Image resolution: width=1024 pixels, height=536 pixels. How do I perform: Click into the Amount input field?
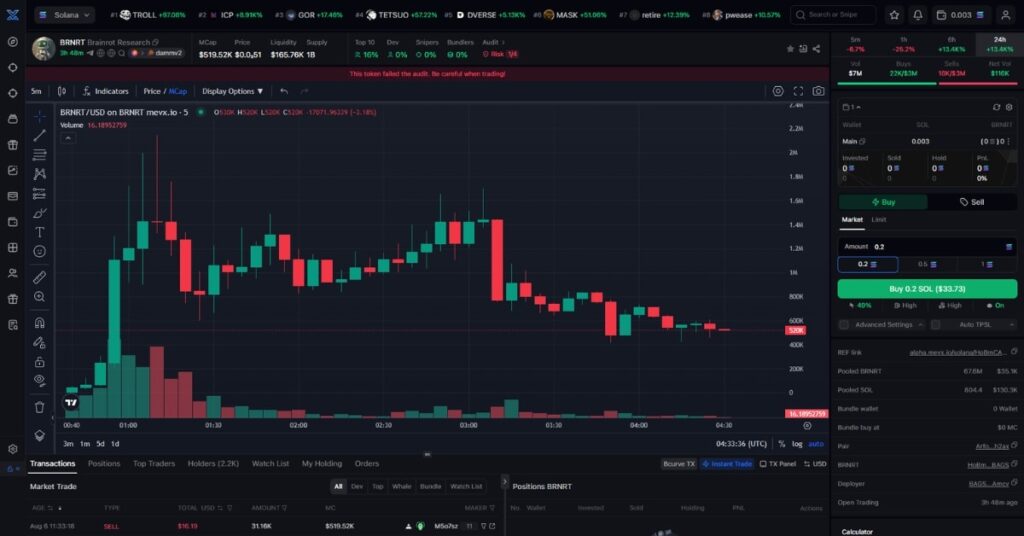927,247
